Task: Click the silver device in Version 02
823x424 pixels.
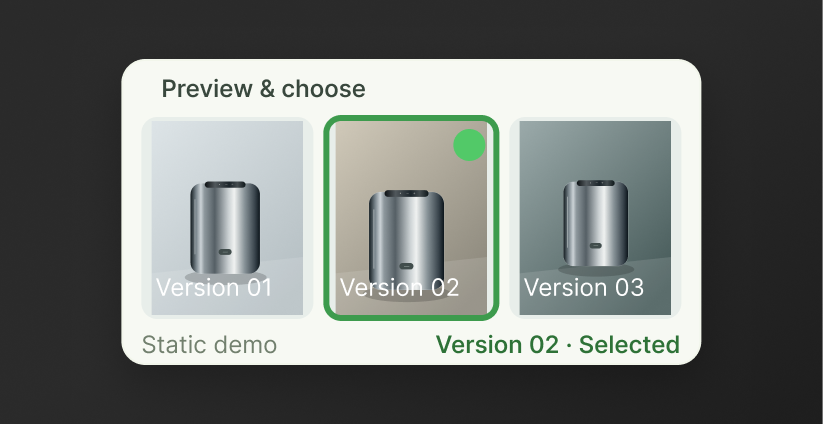Action: coord(406,239)
